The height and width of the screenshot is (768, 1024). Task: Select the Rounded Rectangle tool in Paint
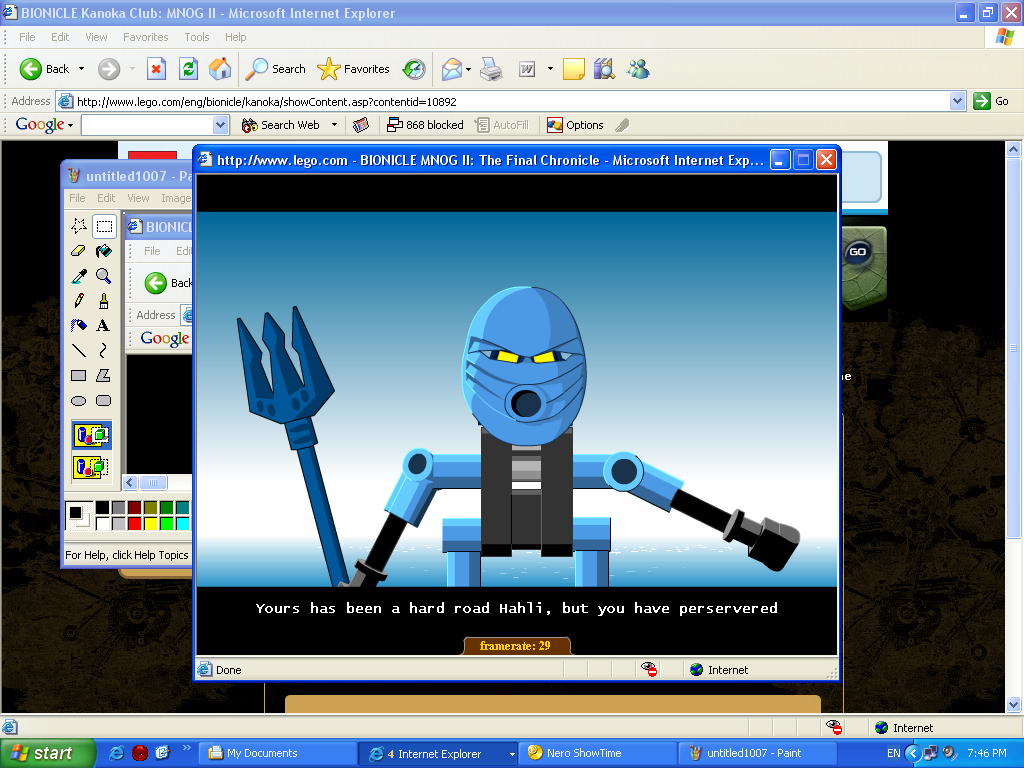104,400
